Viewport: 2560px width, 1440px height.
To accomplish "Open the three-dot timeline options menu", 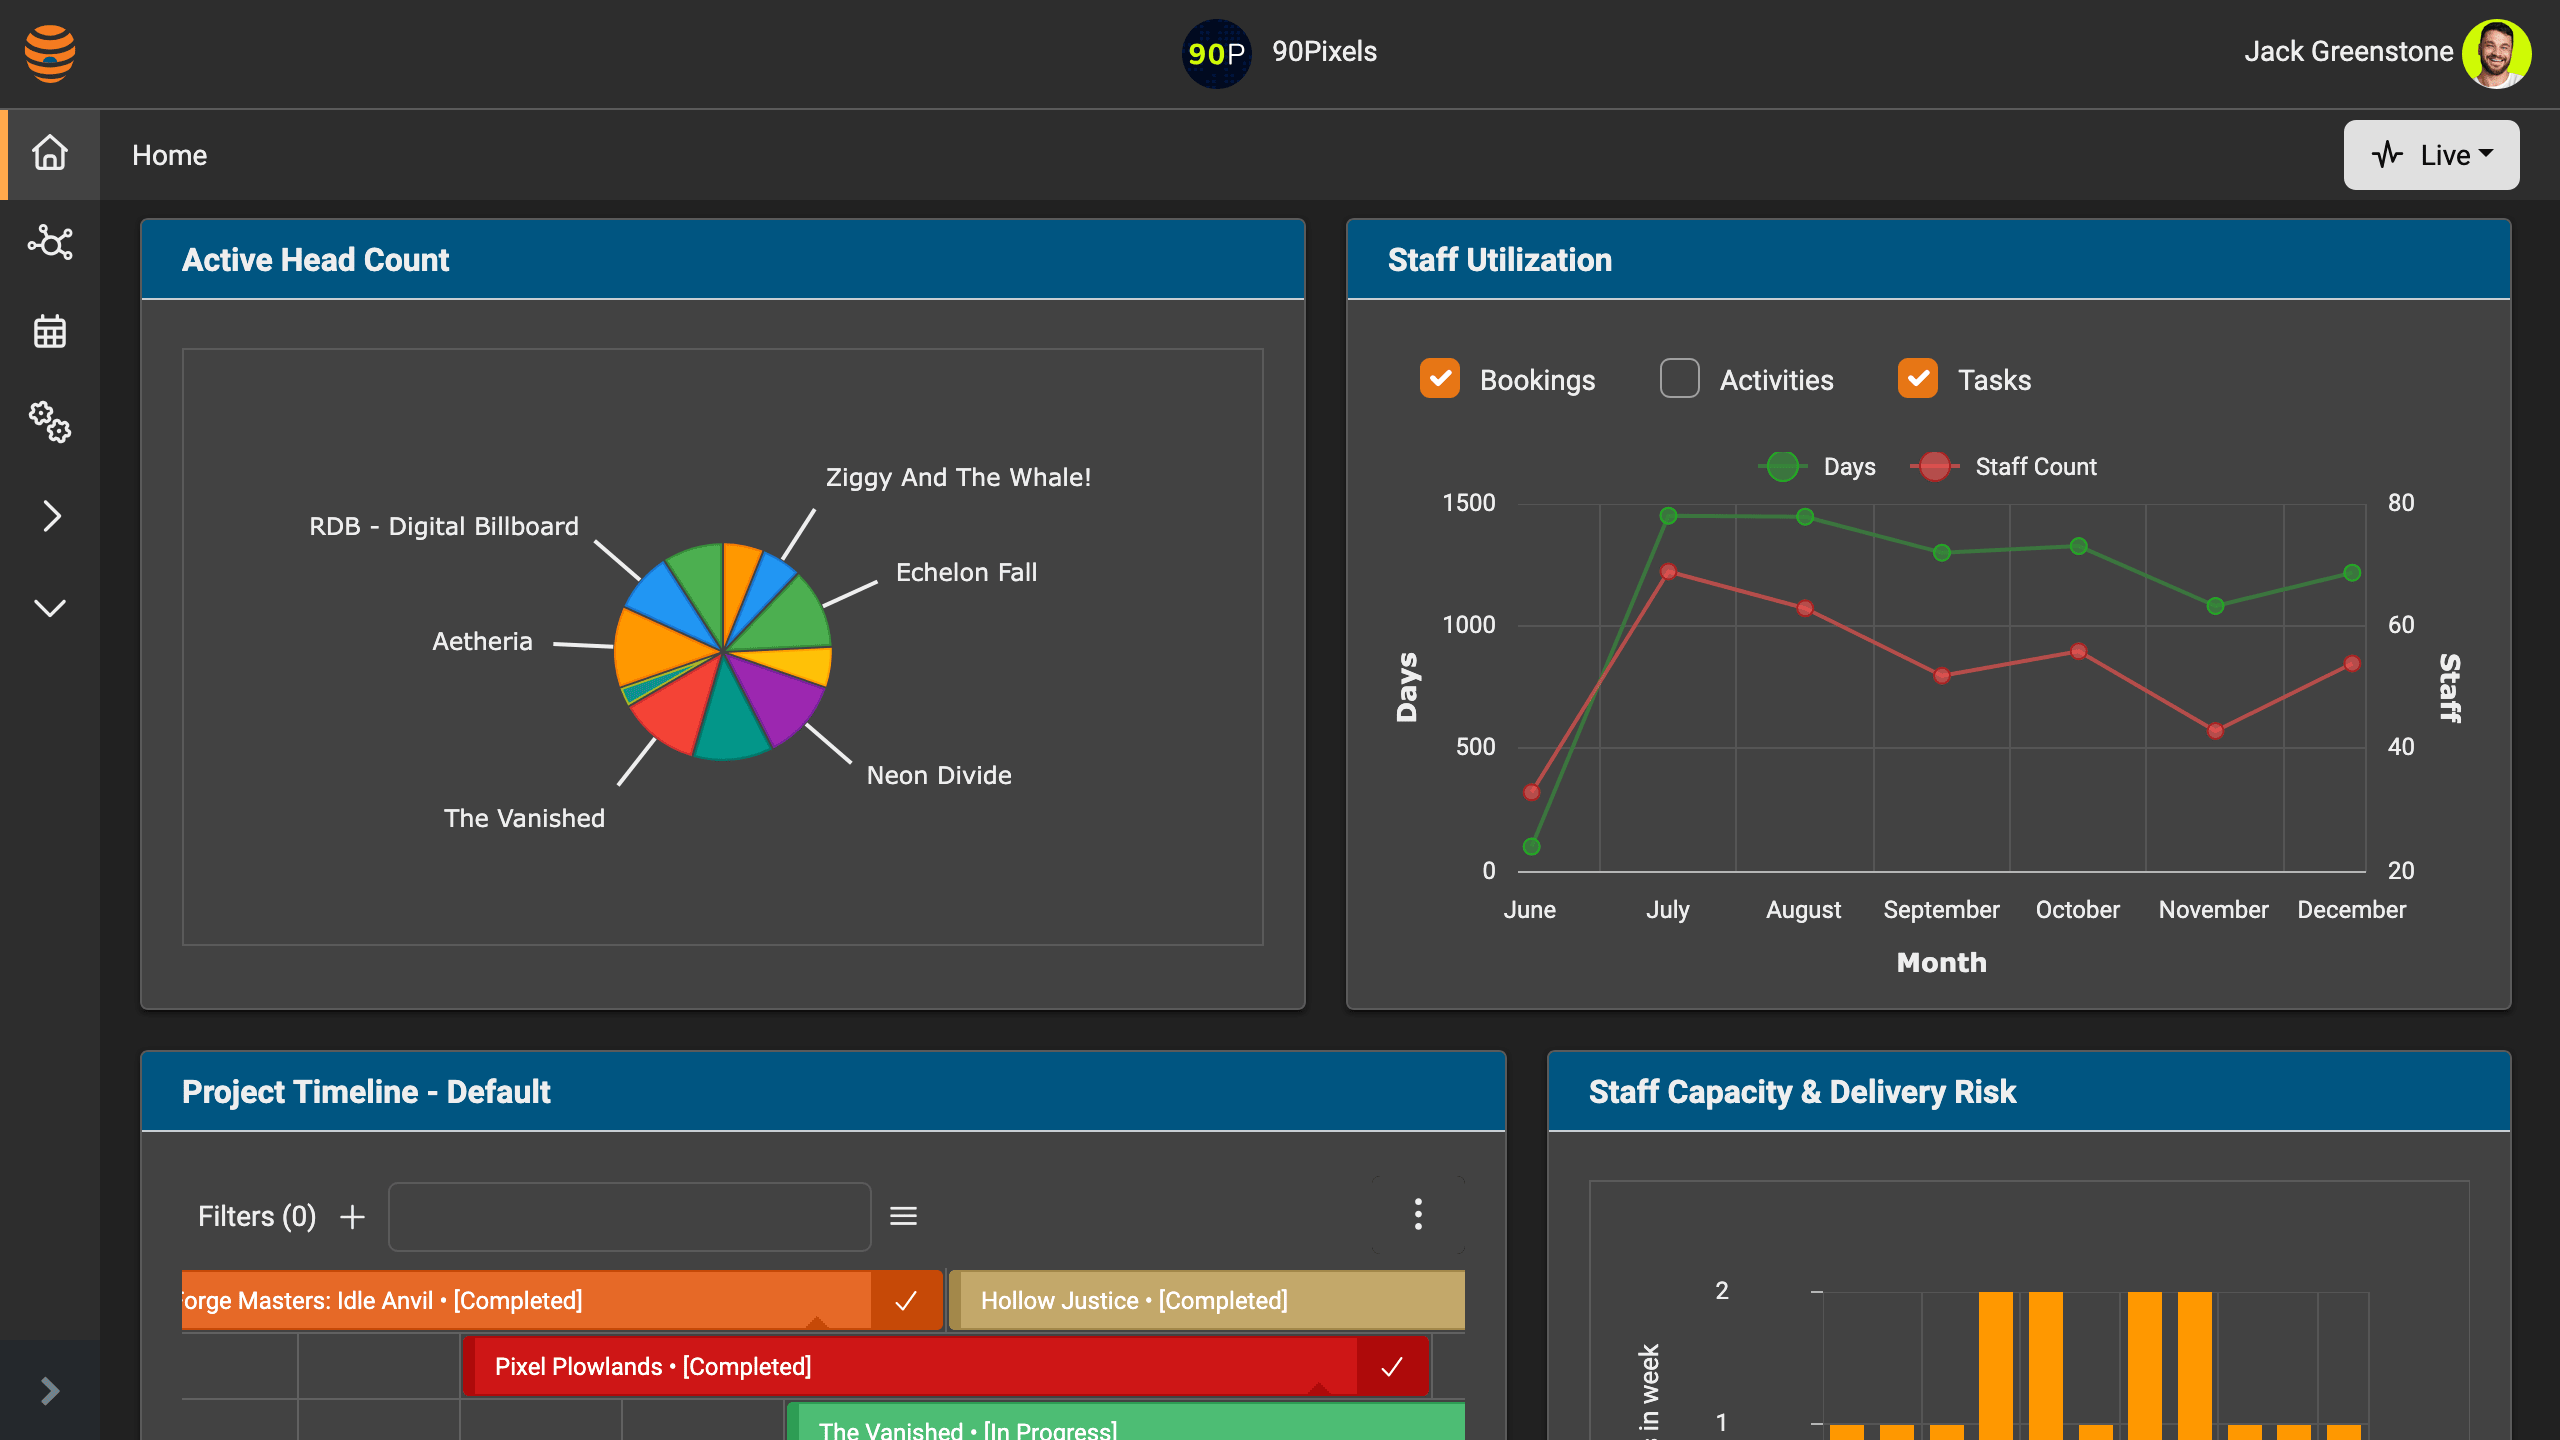I will pos(1418,1215).
